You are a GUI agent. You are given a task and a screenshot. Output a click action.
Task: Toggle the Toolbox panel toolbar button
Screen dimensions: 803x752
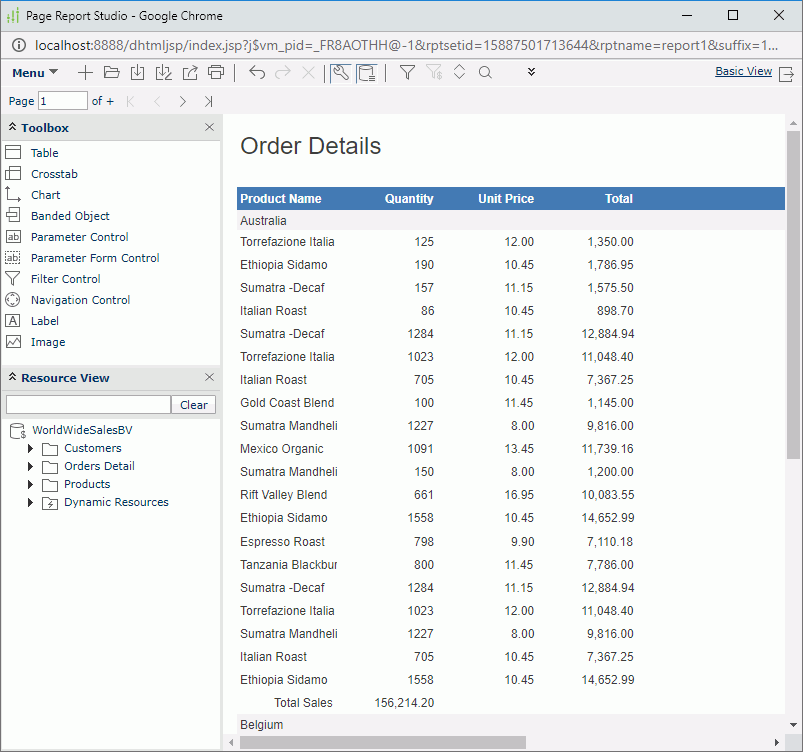(340, 72)
